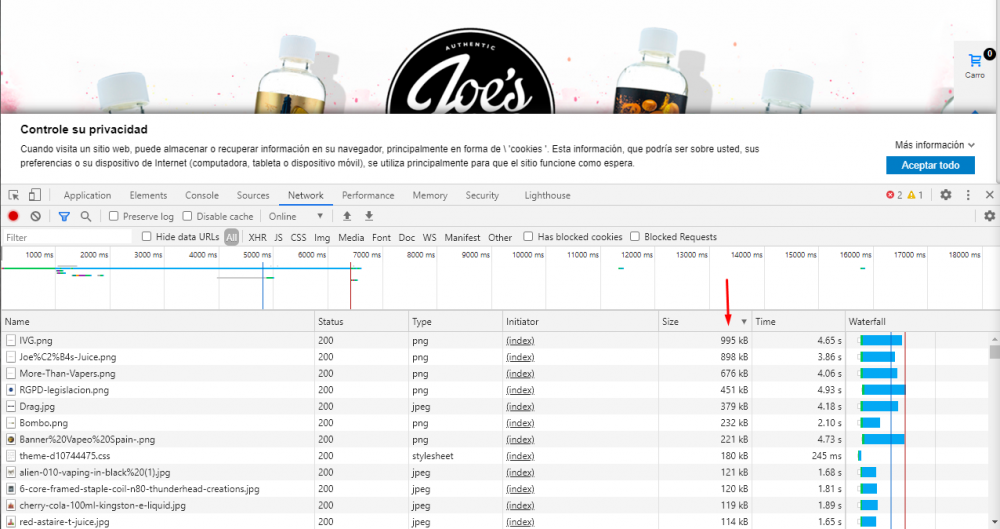Click the import HAR file upload arrow
This screenshot has width=1000, height=529.
tap(347, 216)
